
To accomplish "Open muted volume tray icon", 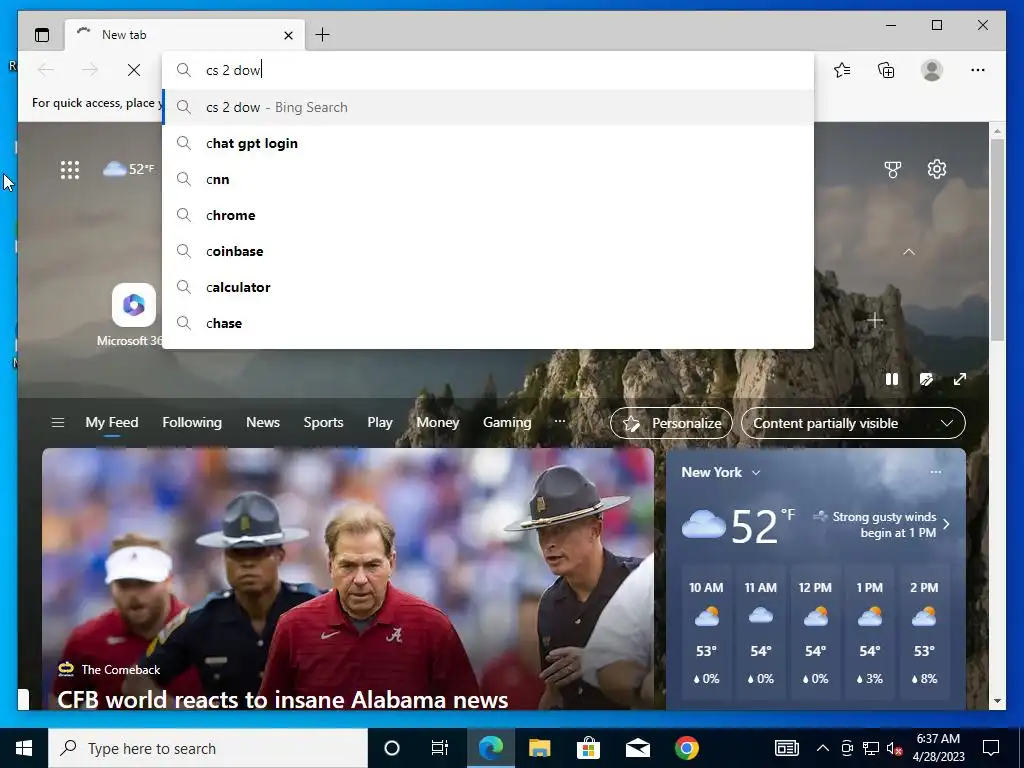I will pos(895,748).
